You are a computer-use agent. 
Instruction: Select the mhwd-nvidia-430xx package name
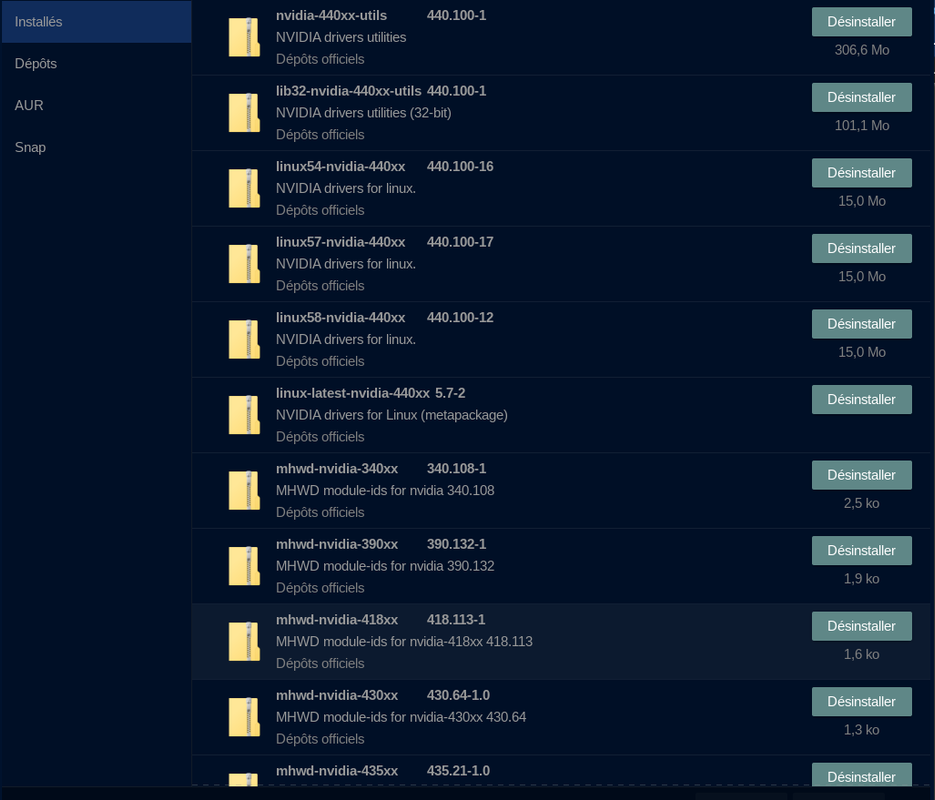pyautogui.click(x=337, y=695)
